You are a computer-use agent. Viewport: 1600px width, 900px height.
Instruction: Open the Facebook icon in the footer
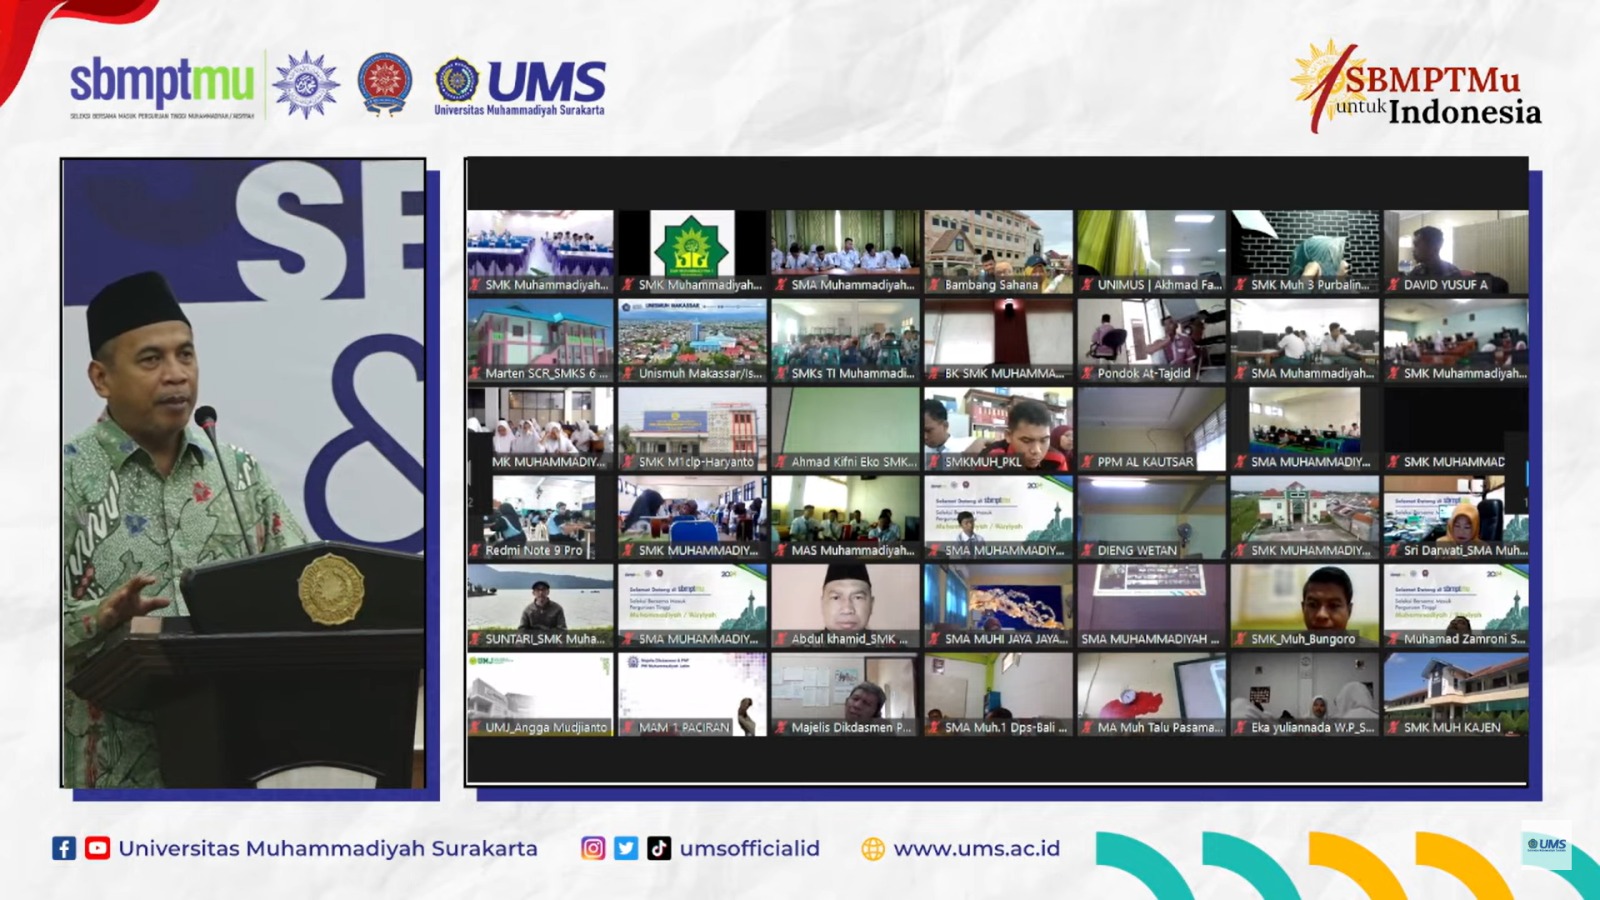click(64, 849)
